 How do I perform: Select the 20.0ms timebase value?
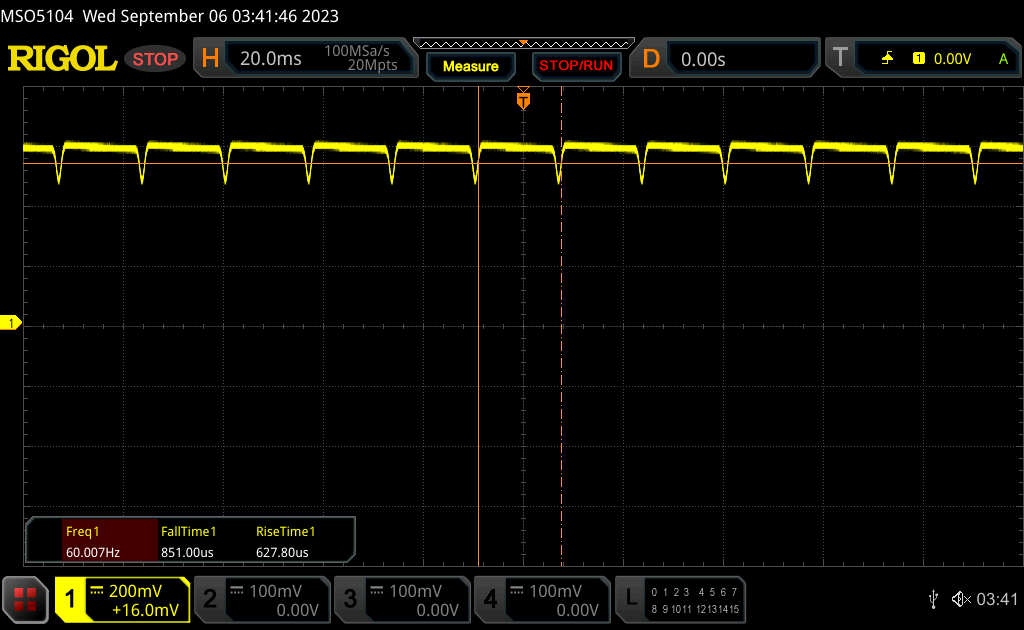pyautogui.click(x=270, y=59)
